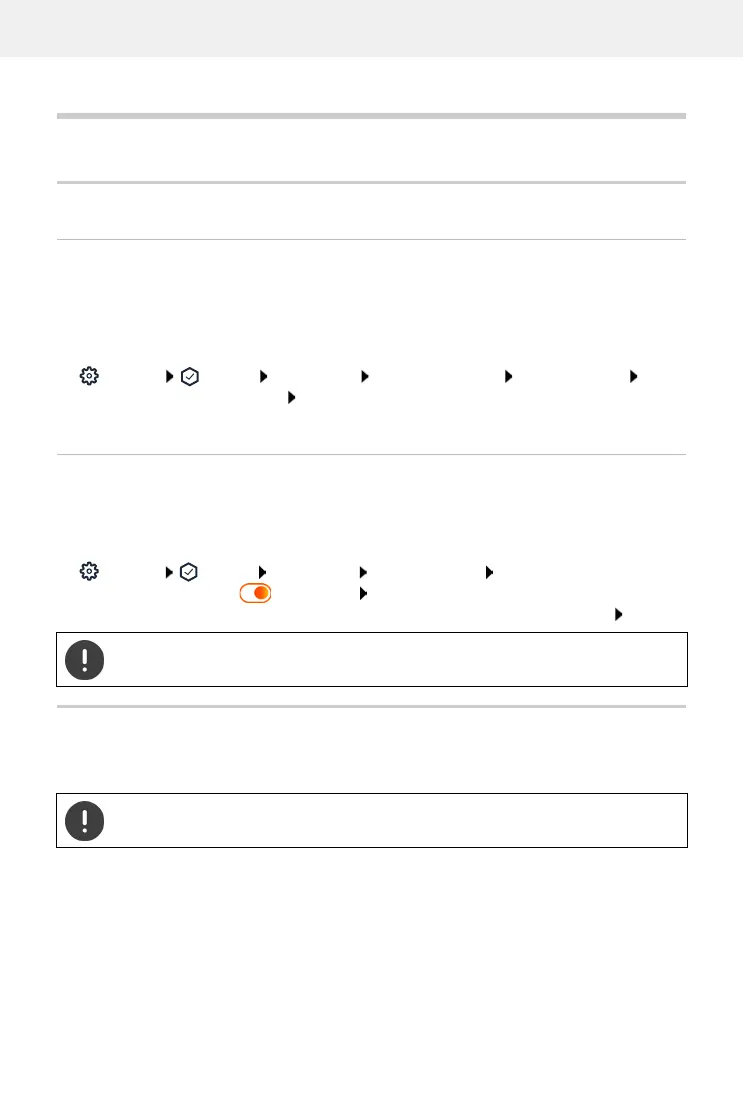The height and width of the screenshot is (1105, 743).
Task: Select the hexagon checkmark icon in the lower path
Action: tap(191, 572)
